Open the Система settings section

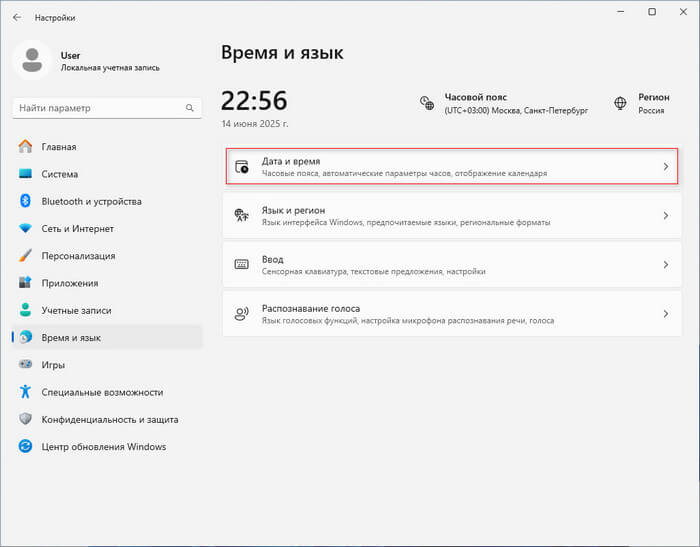click(x=60, y=174)
